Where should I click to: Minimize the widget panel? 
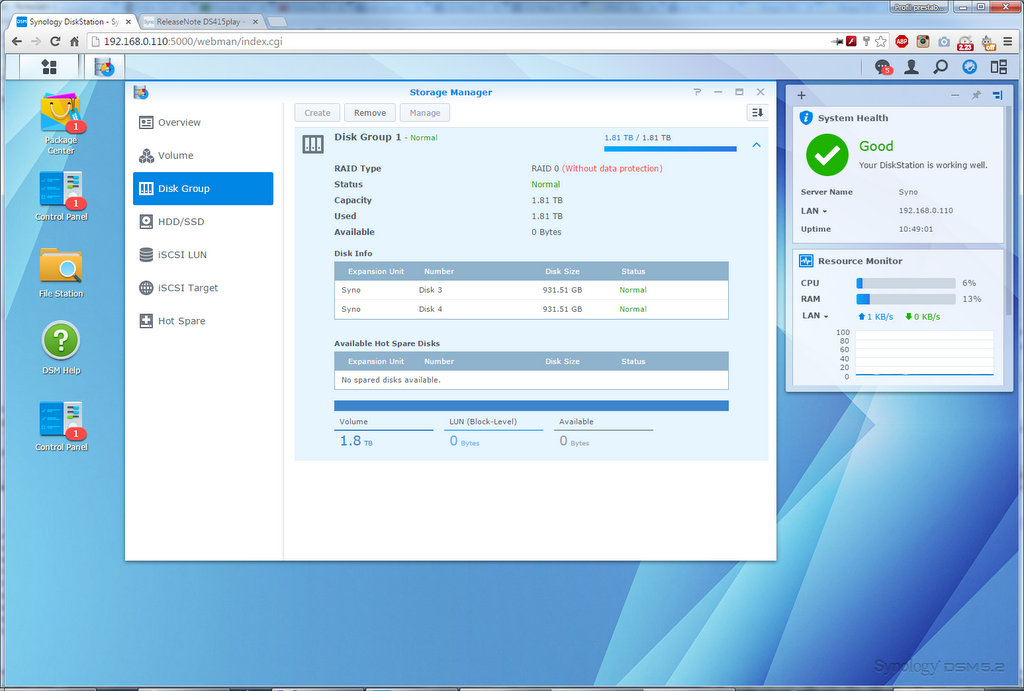(955, 95)
